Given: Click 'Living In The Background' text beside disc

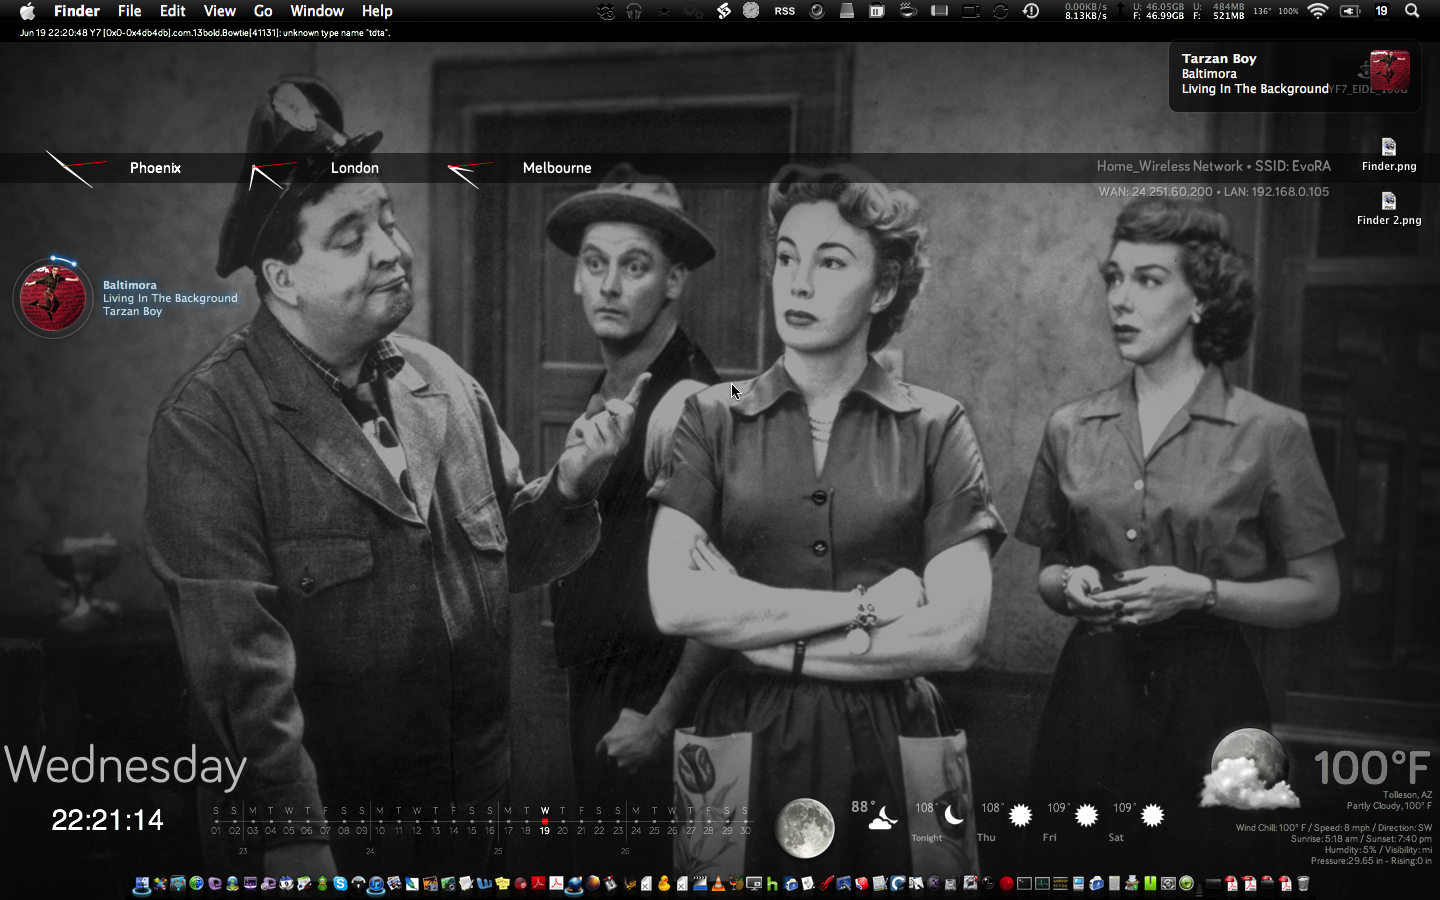Looking at the screenshot, I should pyautogui.click(x=170, y=298).
